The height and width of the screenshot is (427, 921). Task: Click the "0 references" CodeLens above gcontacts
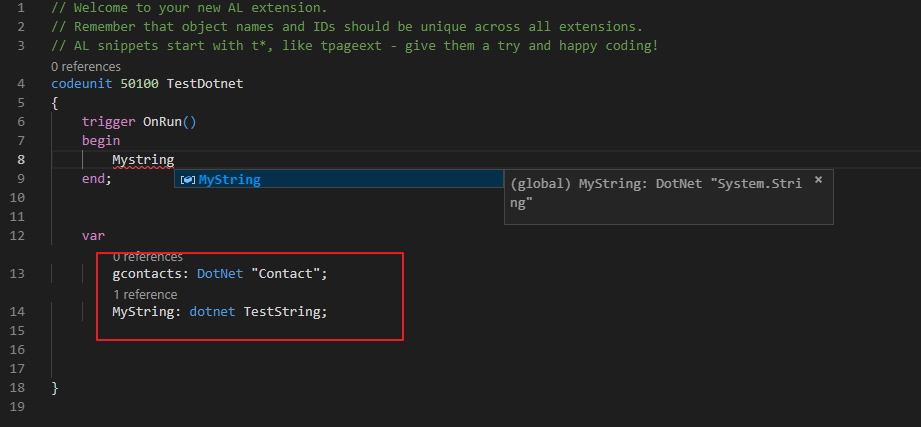point(147,257)
